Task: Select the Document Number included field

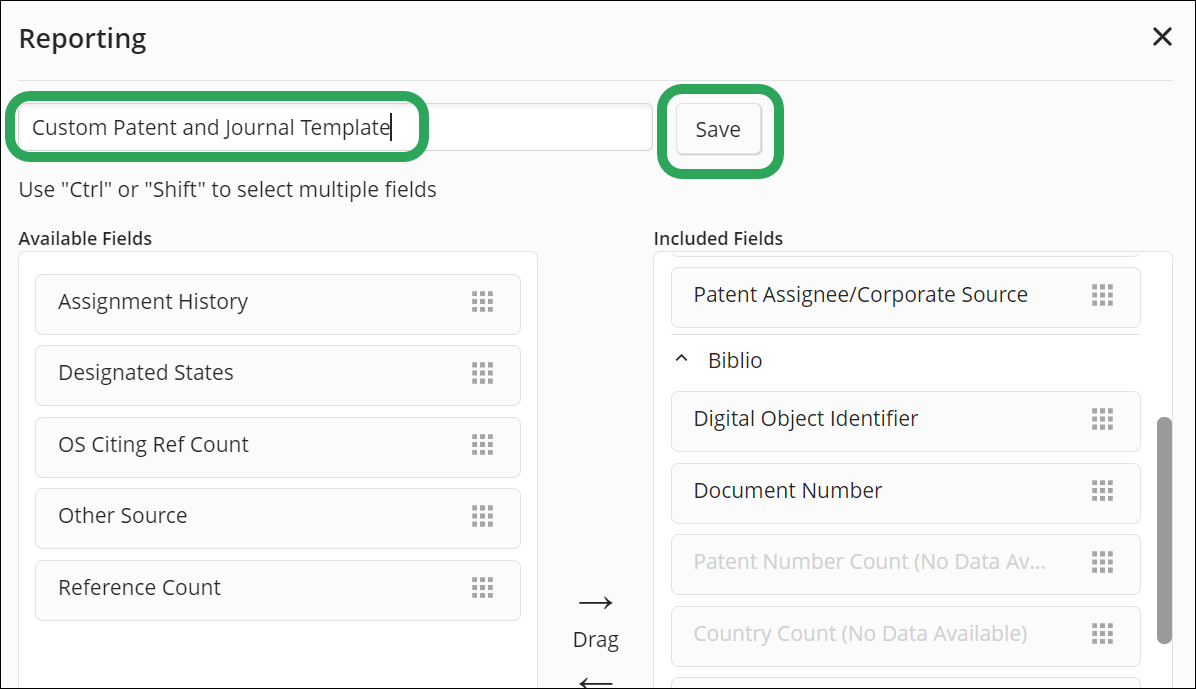Action: point(905,493)
